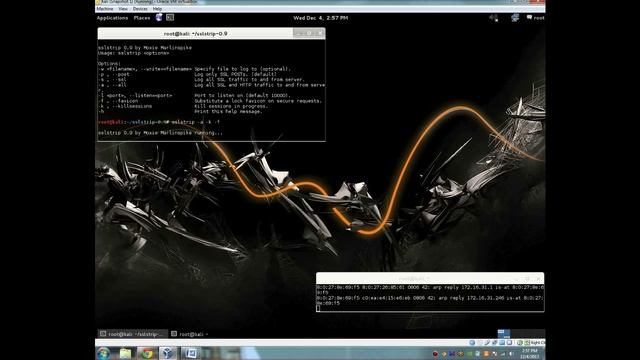Switch to 'root@kali: ~' taskbar window
The height and width of the screenshot is (360, 640).
click(x=190, y=334)
